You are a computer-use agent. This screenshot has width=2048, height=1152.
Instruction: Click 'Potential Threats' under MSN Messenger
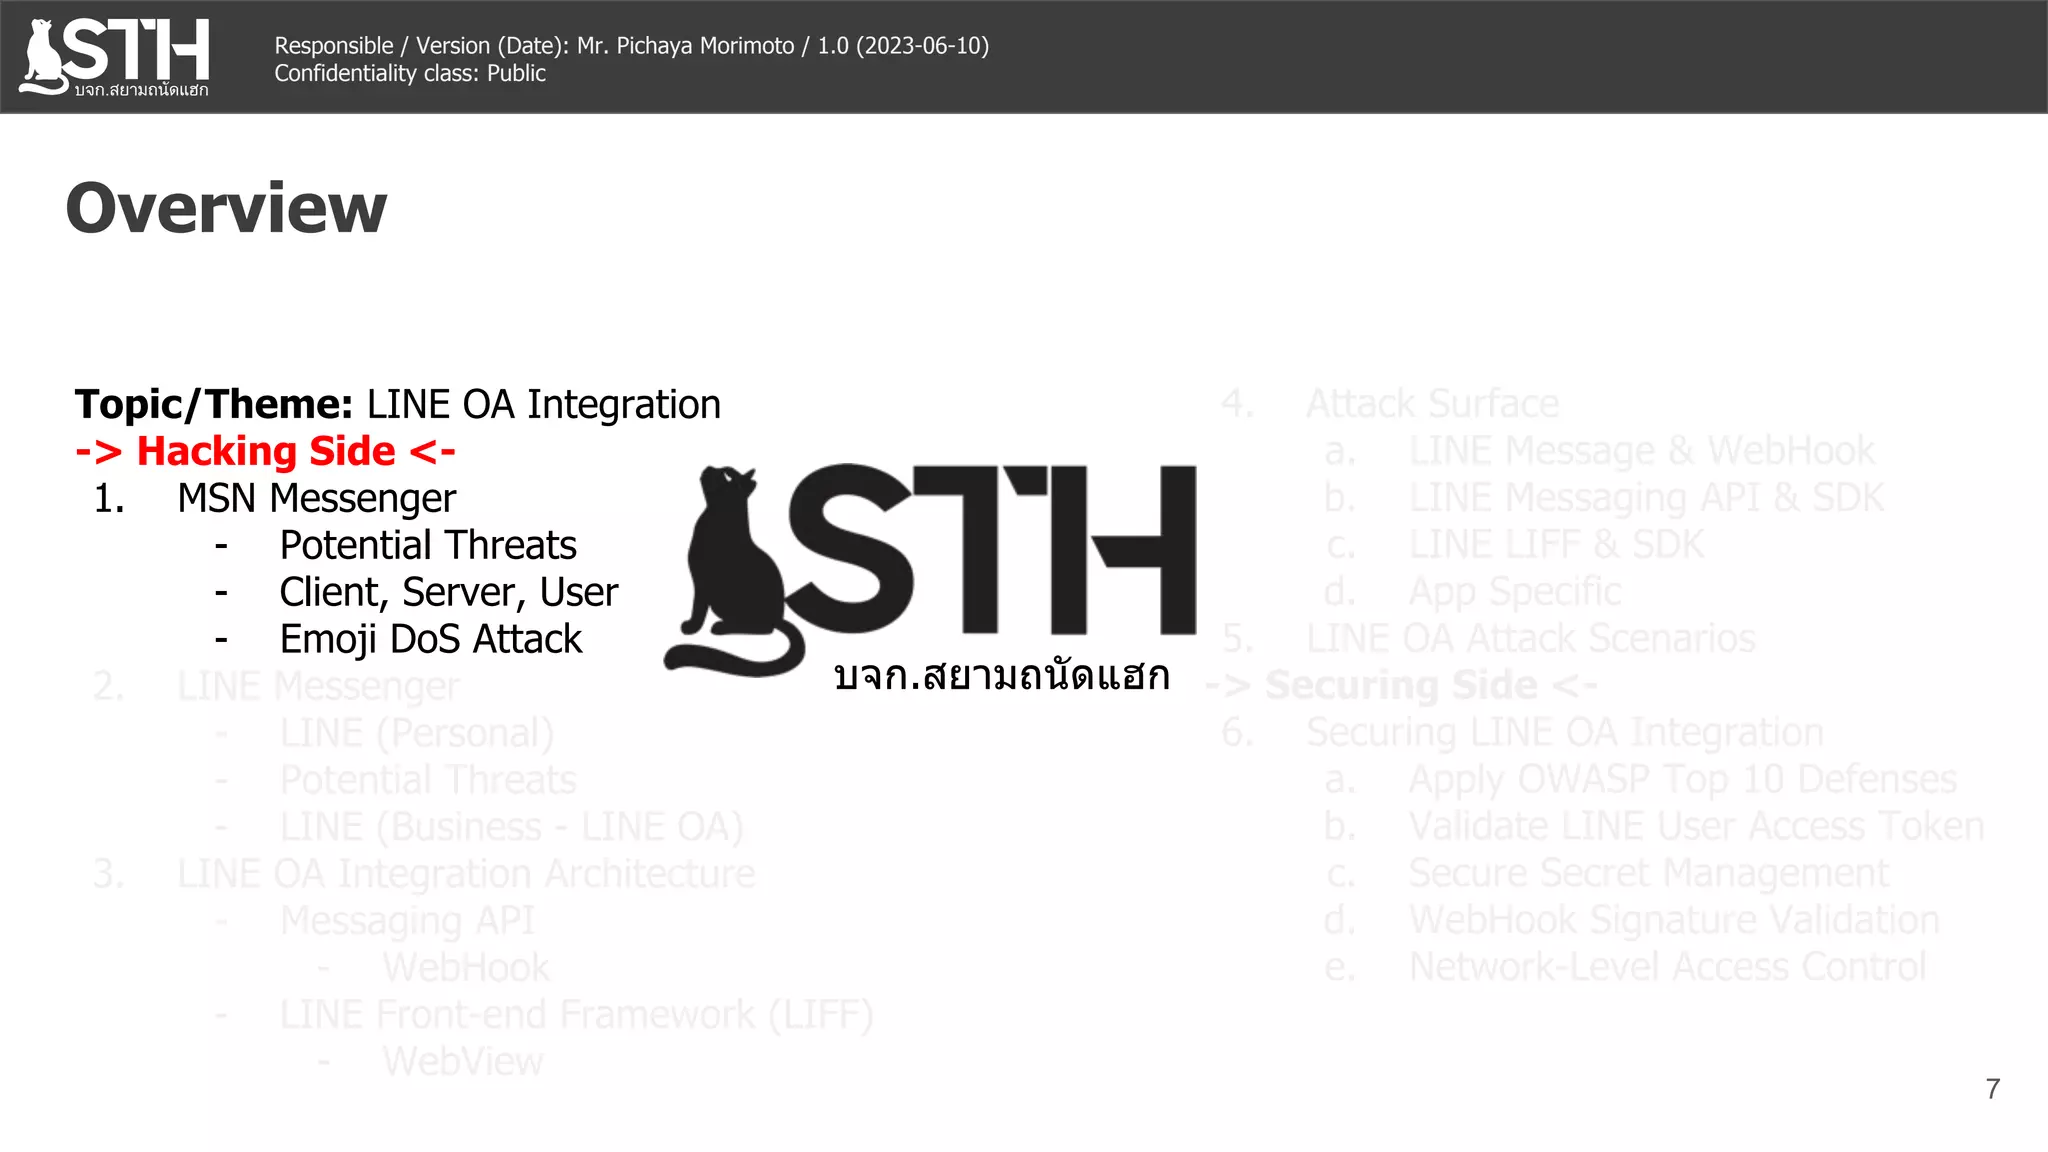[428, 545]
